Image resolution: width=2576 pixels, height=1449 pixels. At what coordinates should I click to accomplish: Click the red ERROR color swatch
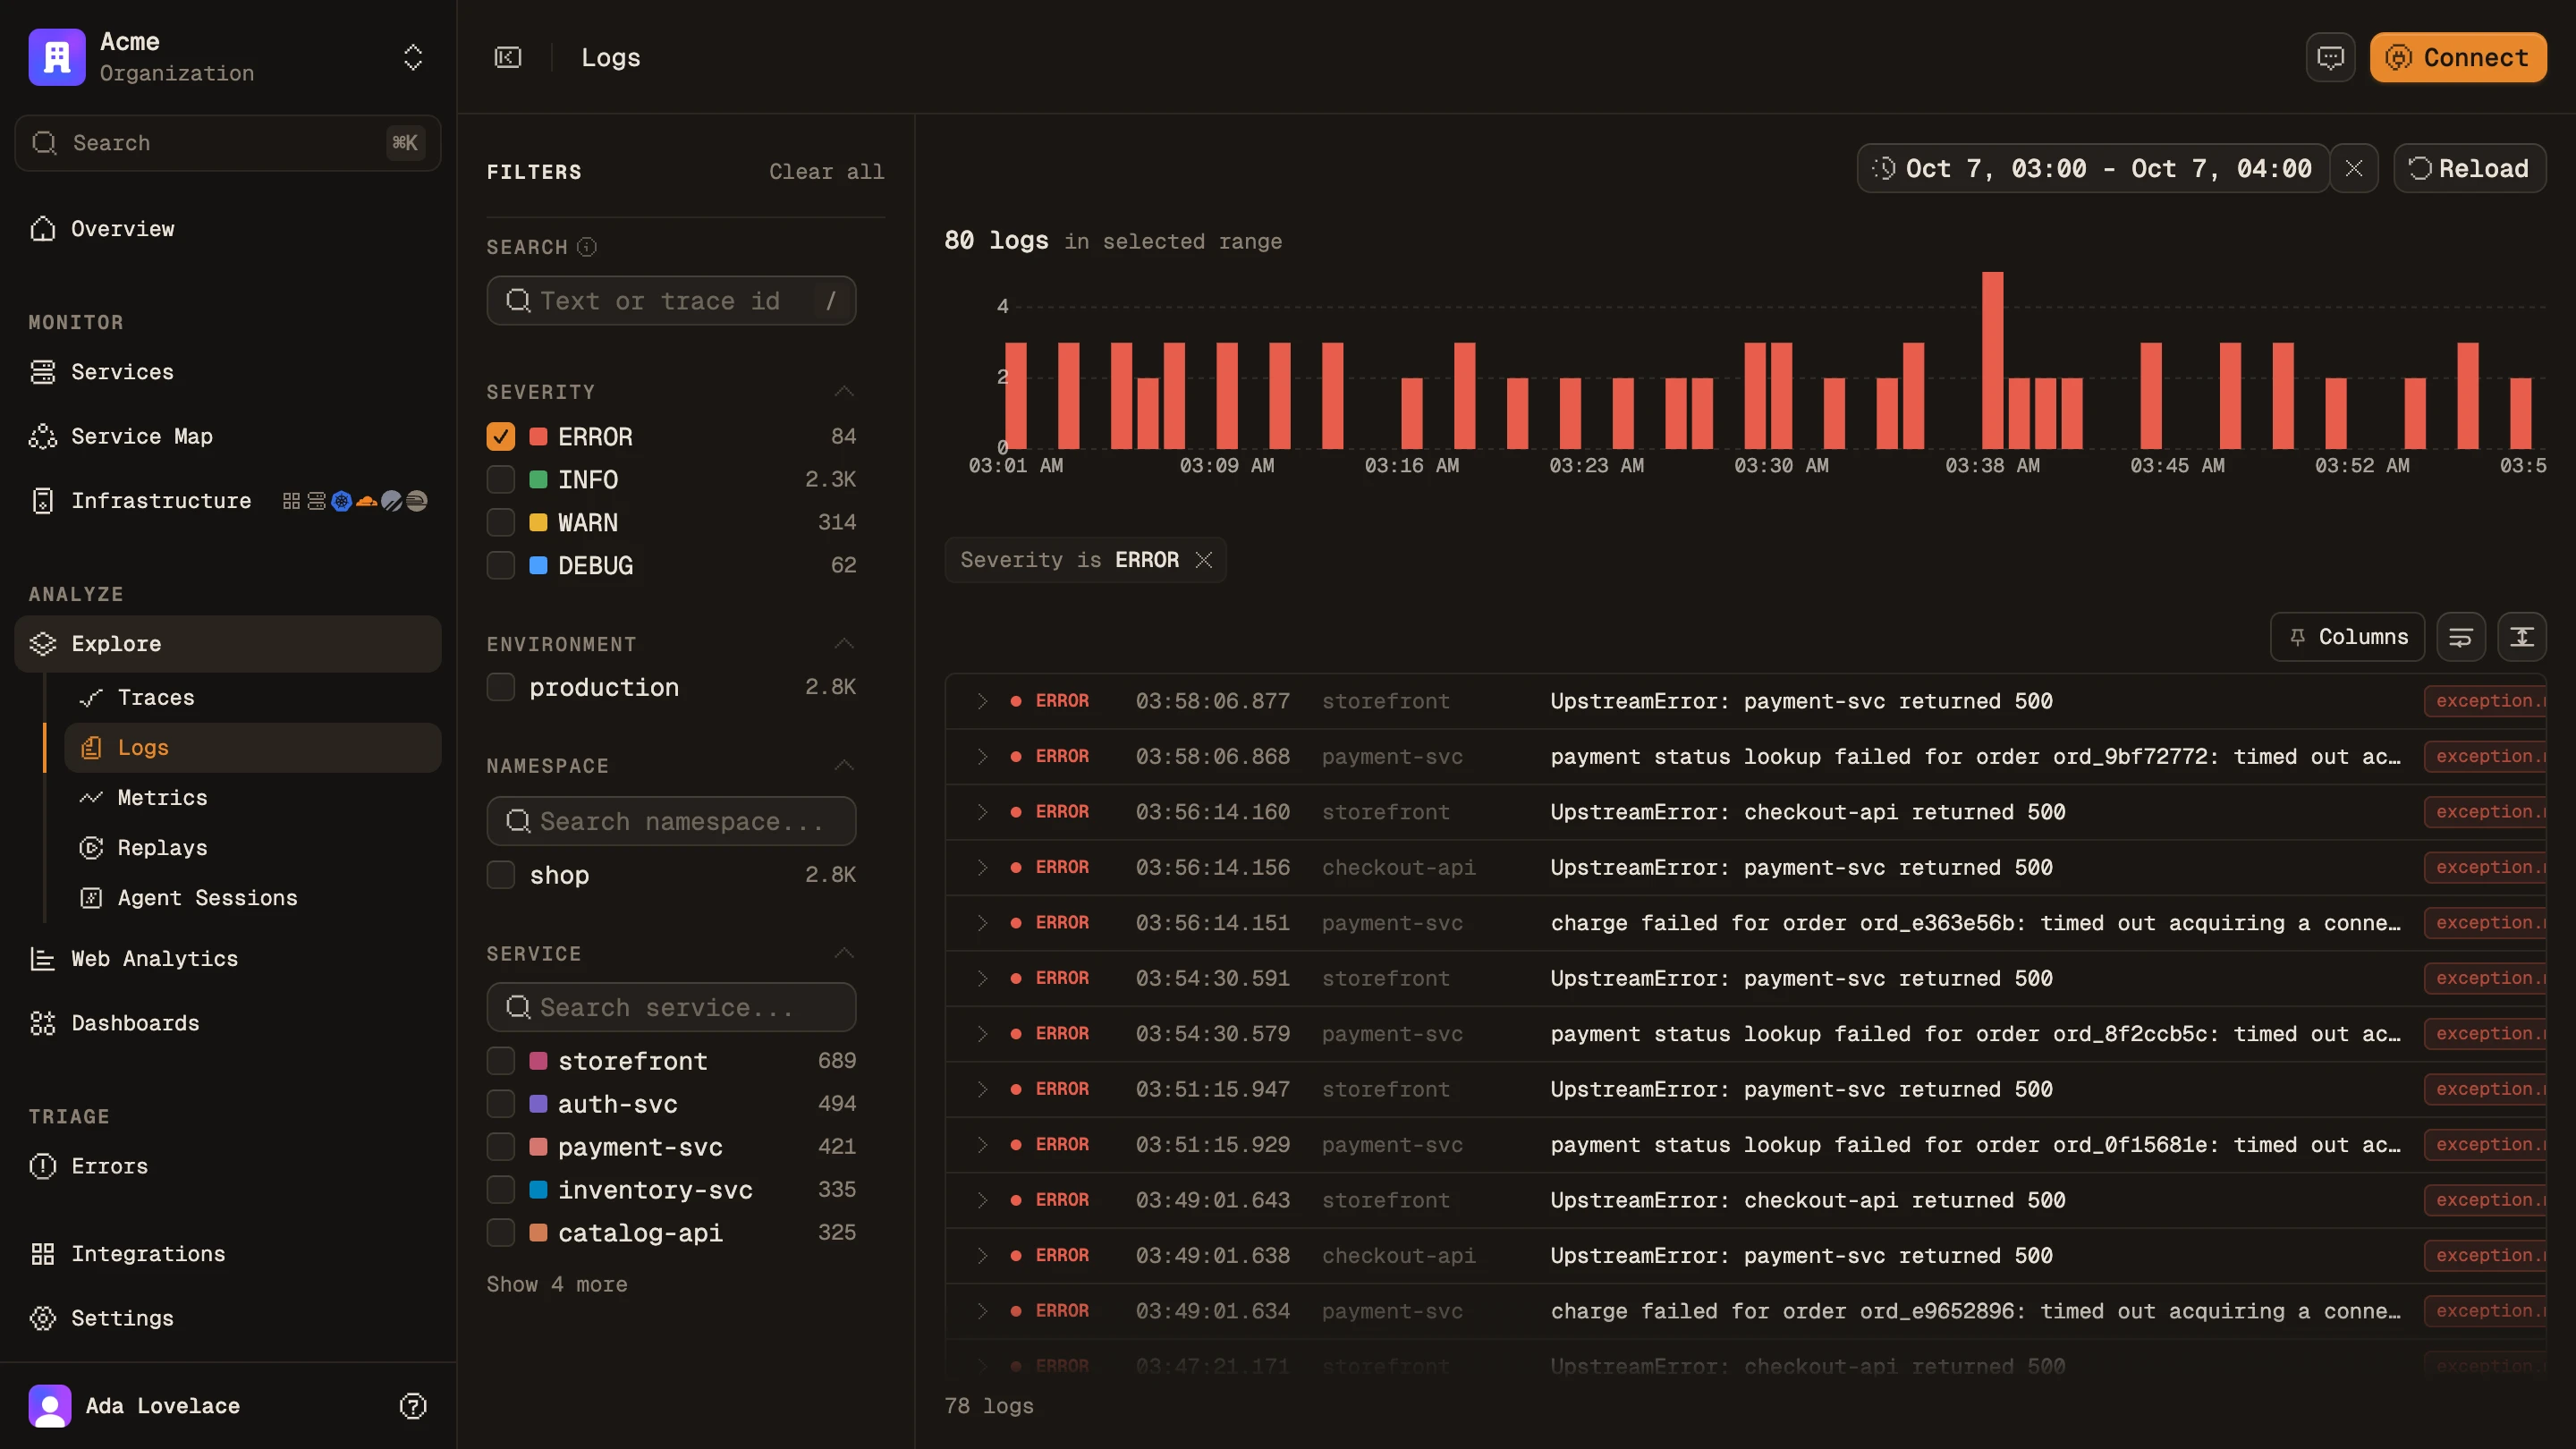538,437
